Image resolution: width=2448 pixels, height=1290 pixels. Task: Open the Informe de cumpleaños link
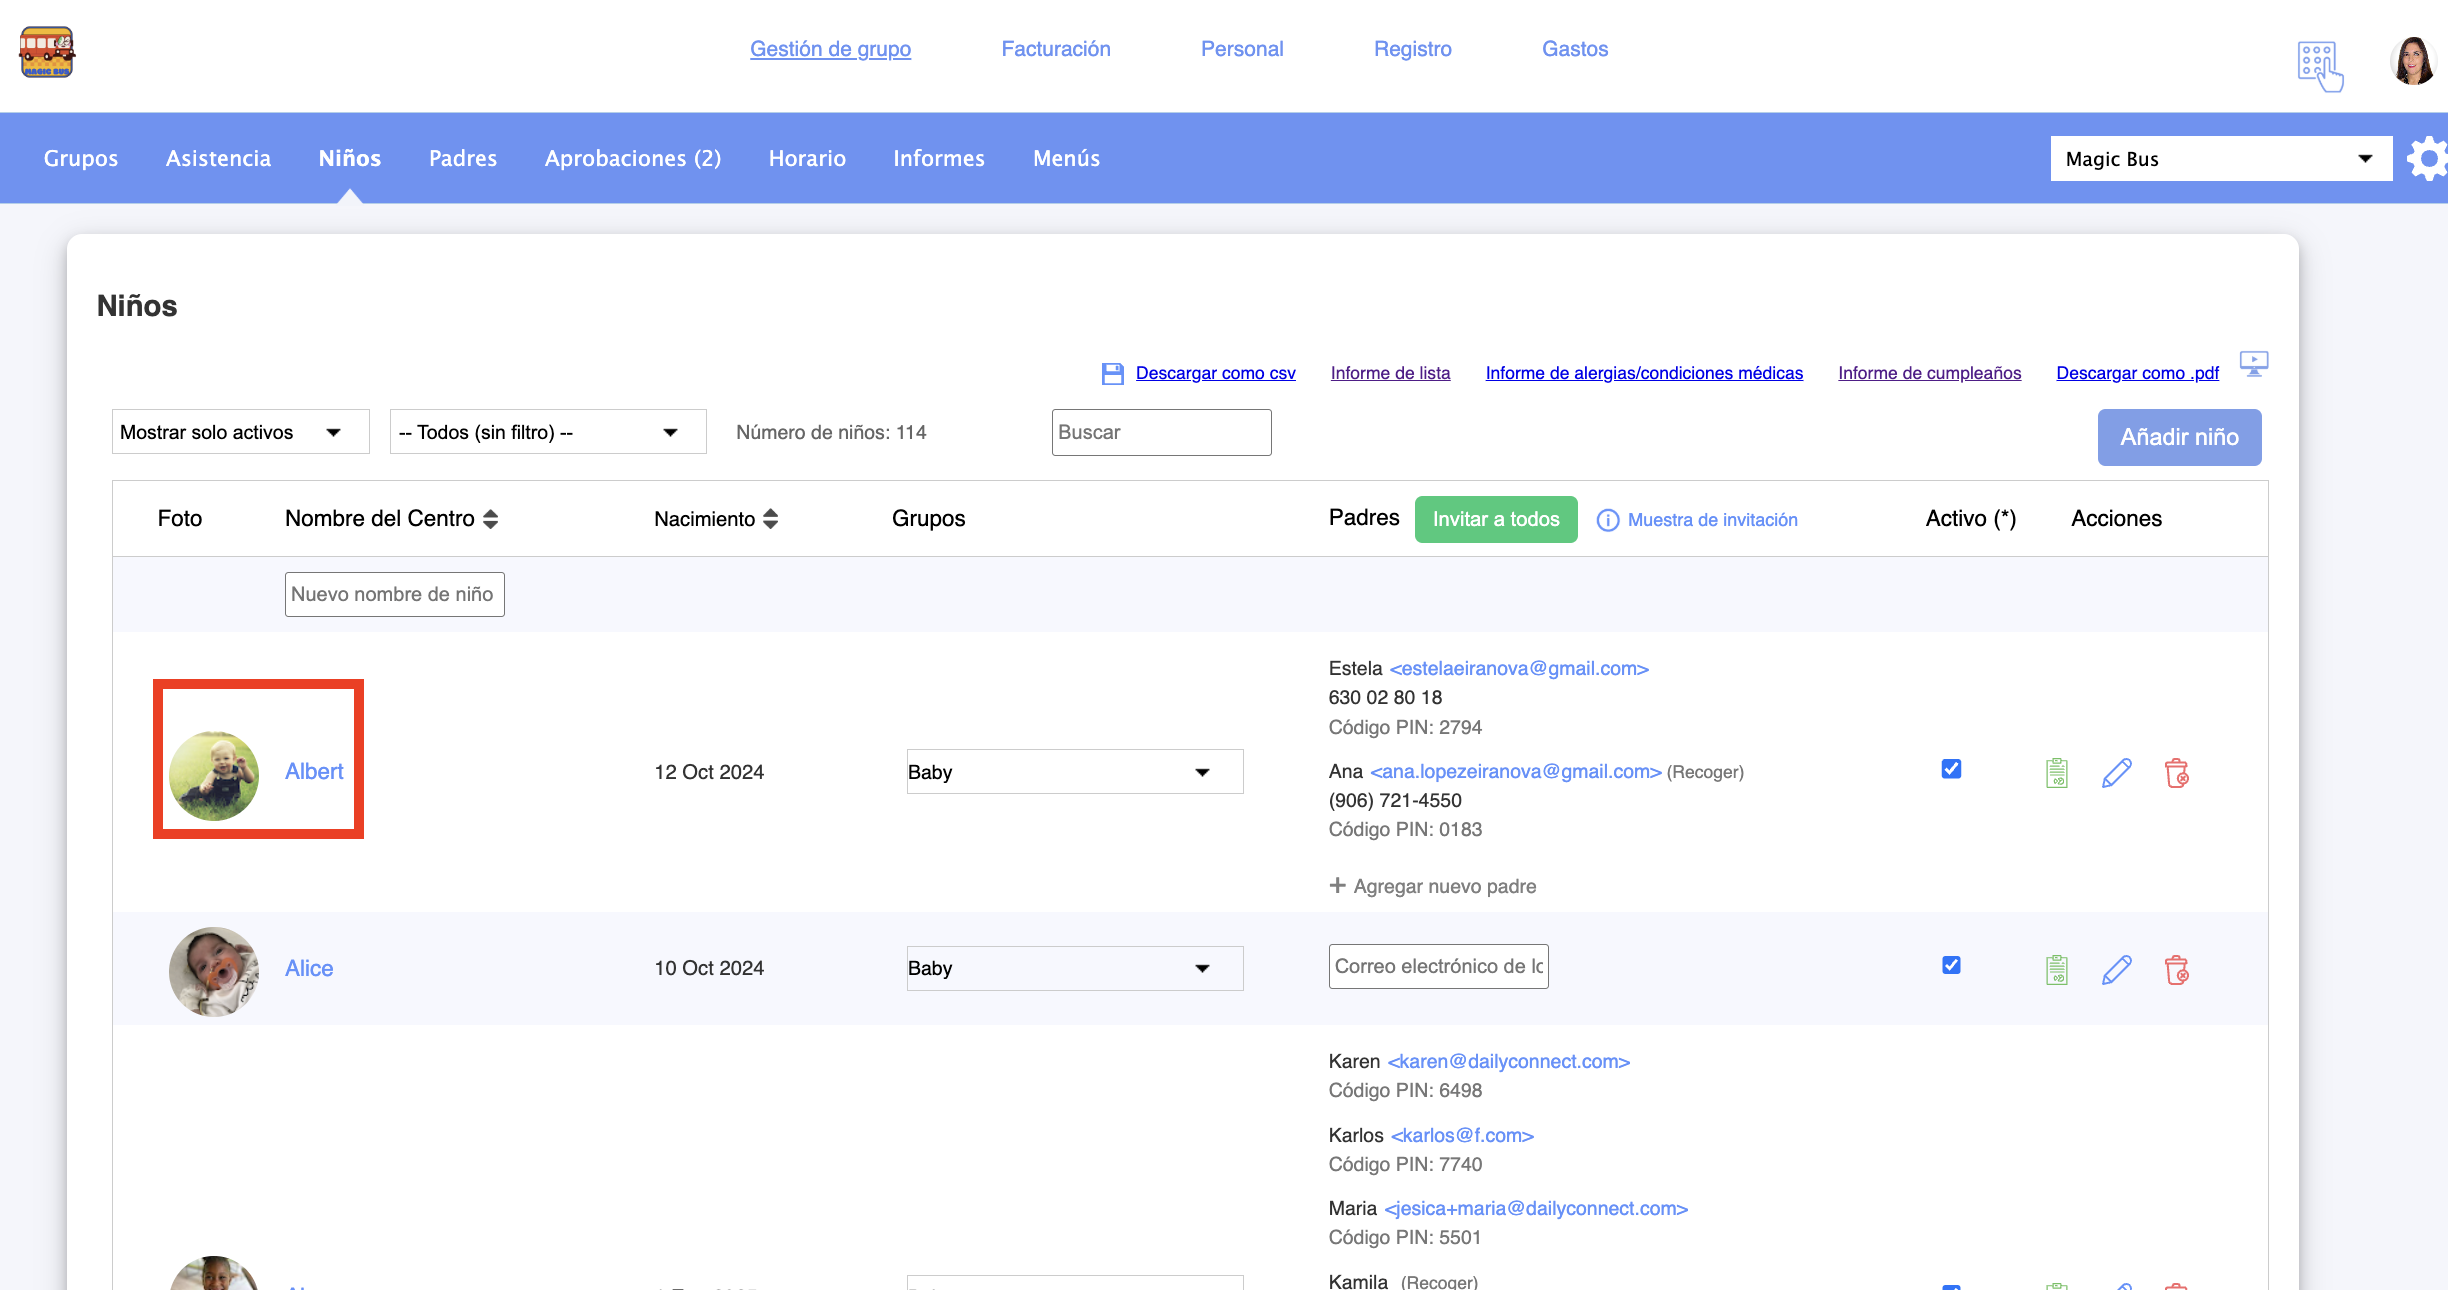click(x=1929, y=373)
